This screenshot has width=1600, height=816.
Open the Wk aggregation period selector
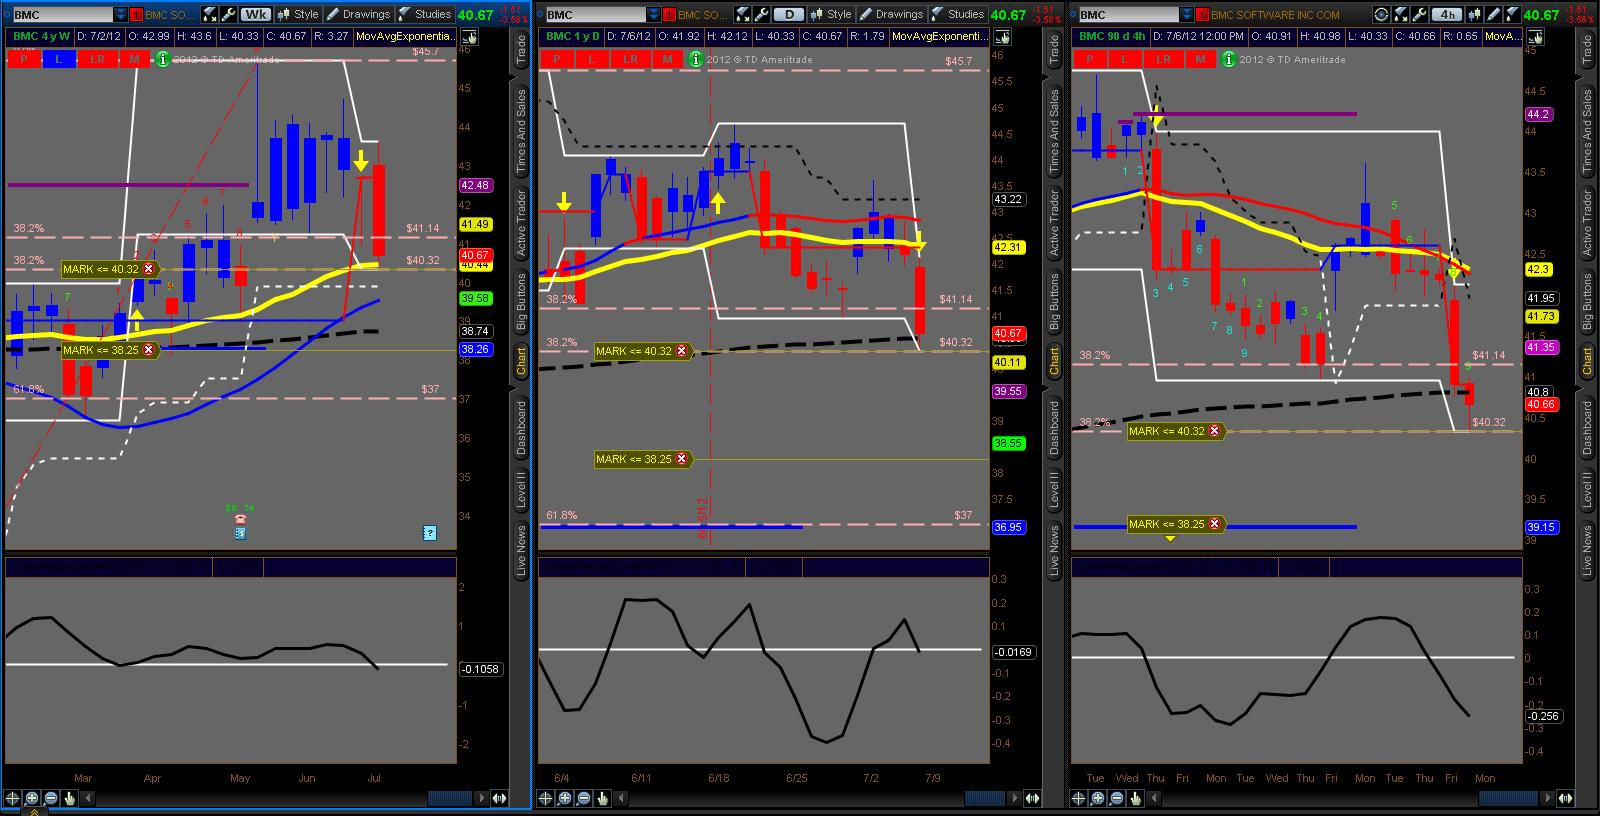257,14
